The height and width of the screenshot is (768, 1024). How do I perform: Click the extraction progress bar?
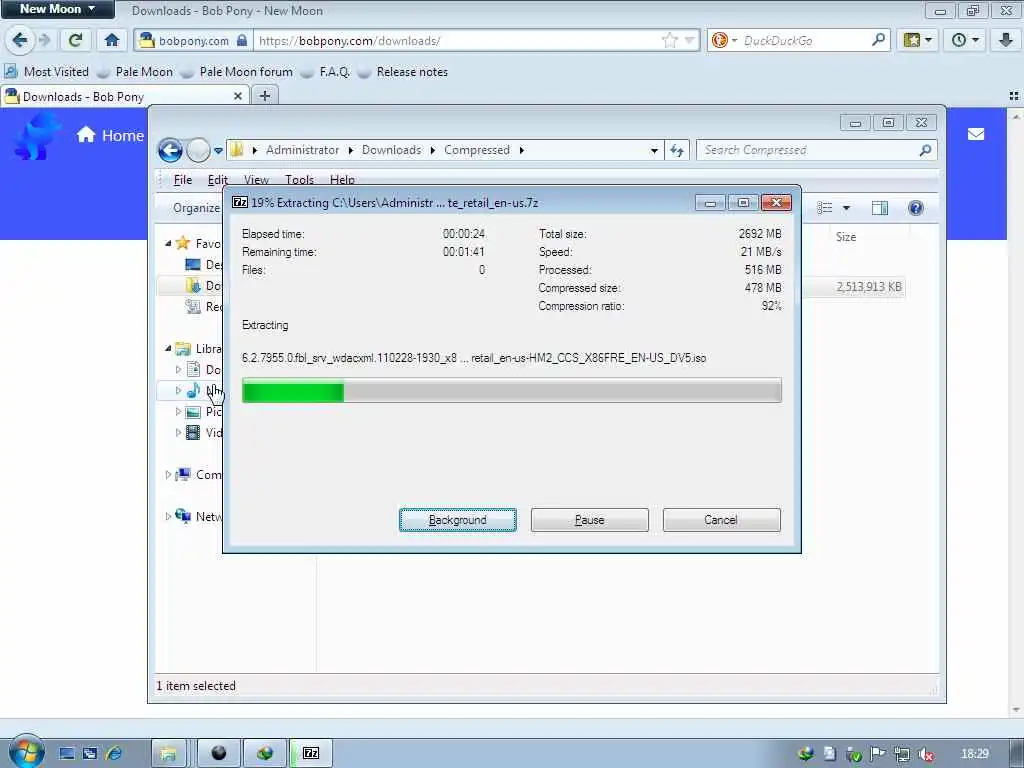(x=512, y=391)
